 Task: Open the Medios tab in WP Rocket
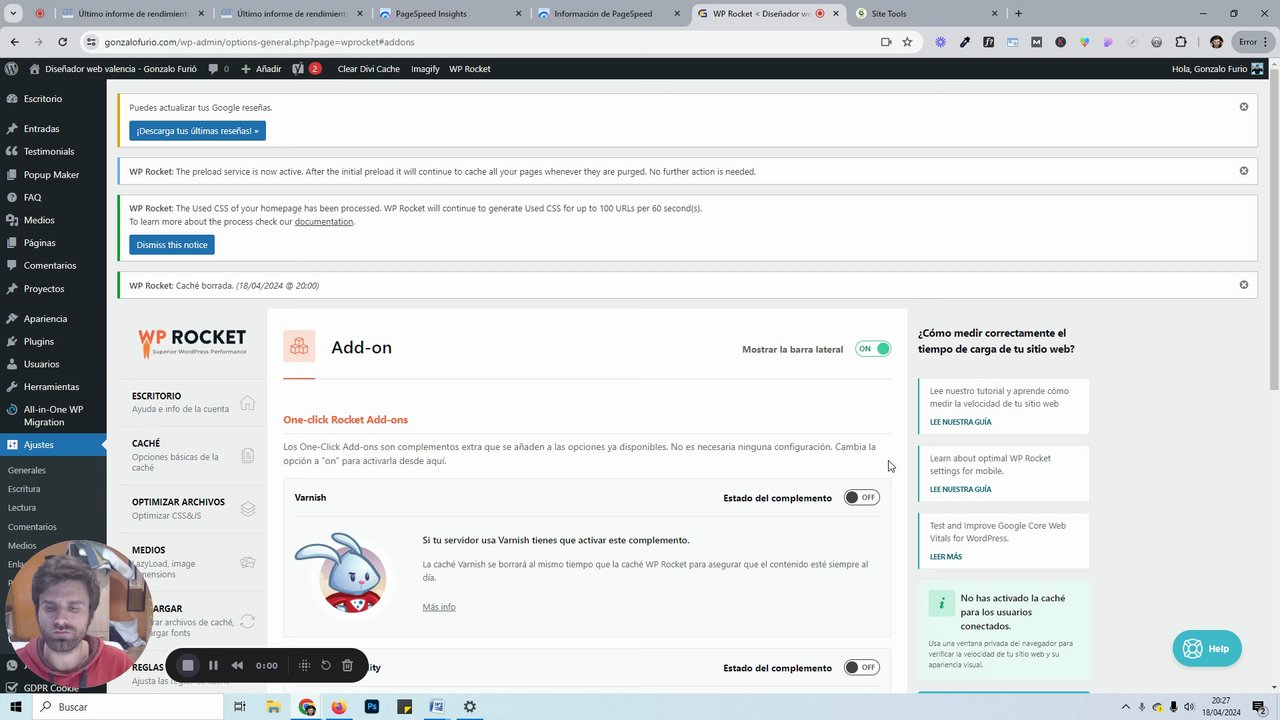tap(193, 562)
